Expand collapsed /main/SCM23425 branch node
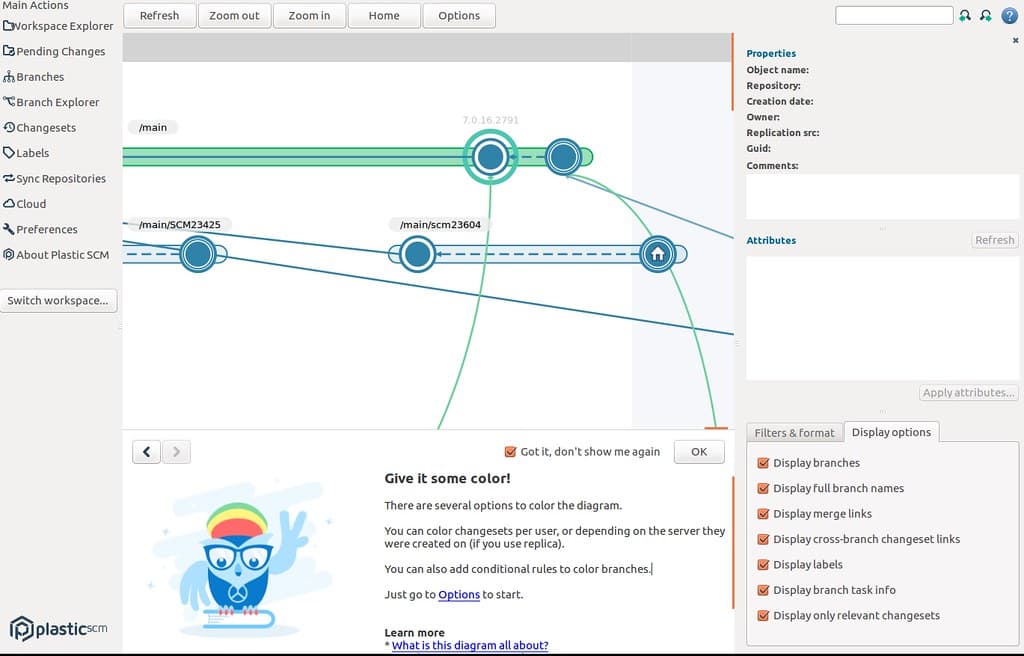 tap(197, 254)
